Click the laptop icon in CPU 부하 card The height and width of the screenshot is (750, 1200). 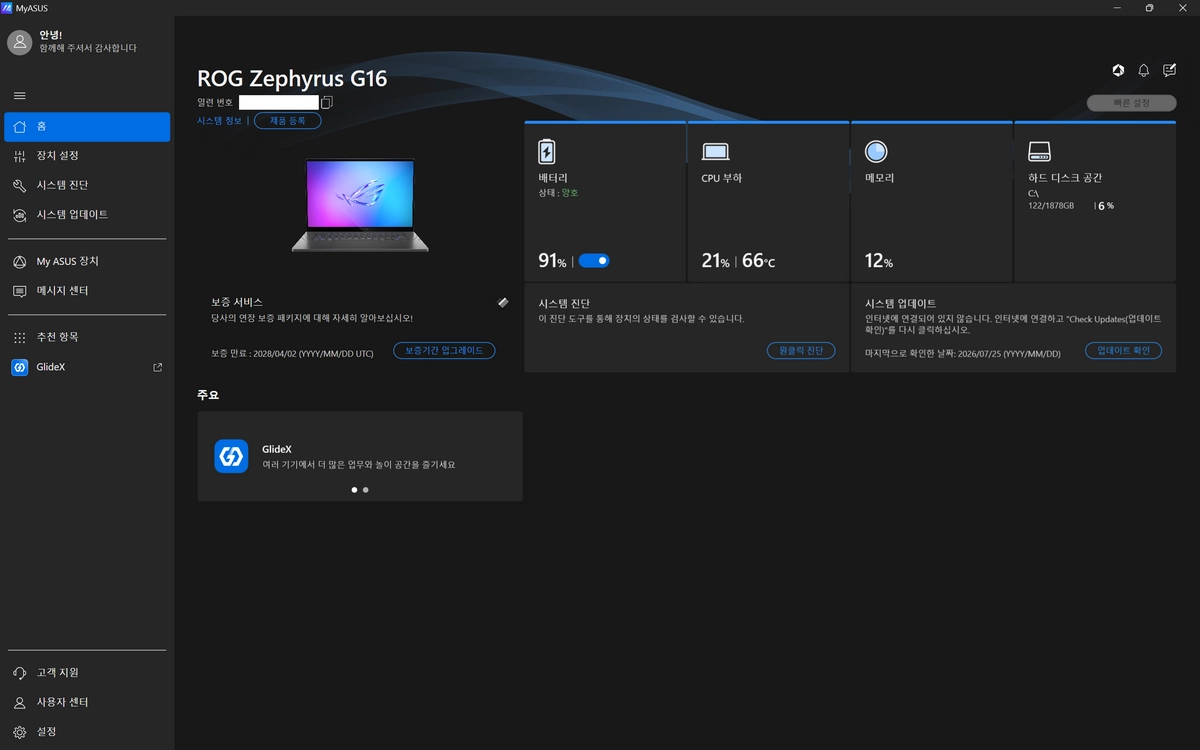(x=715, y=152)
